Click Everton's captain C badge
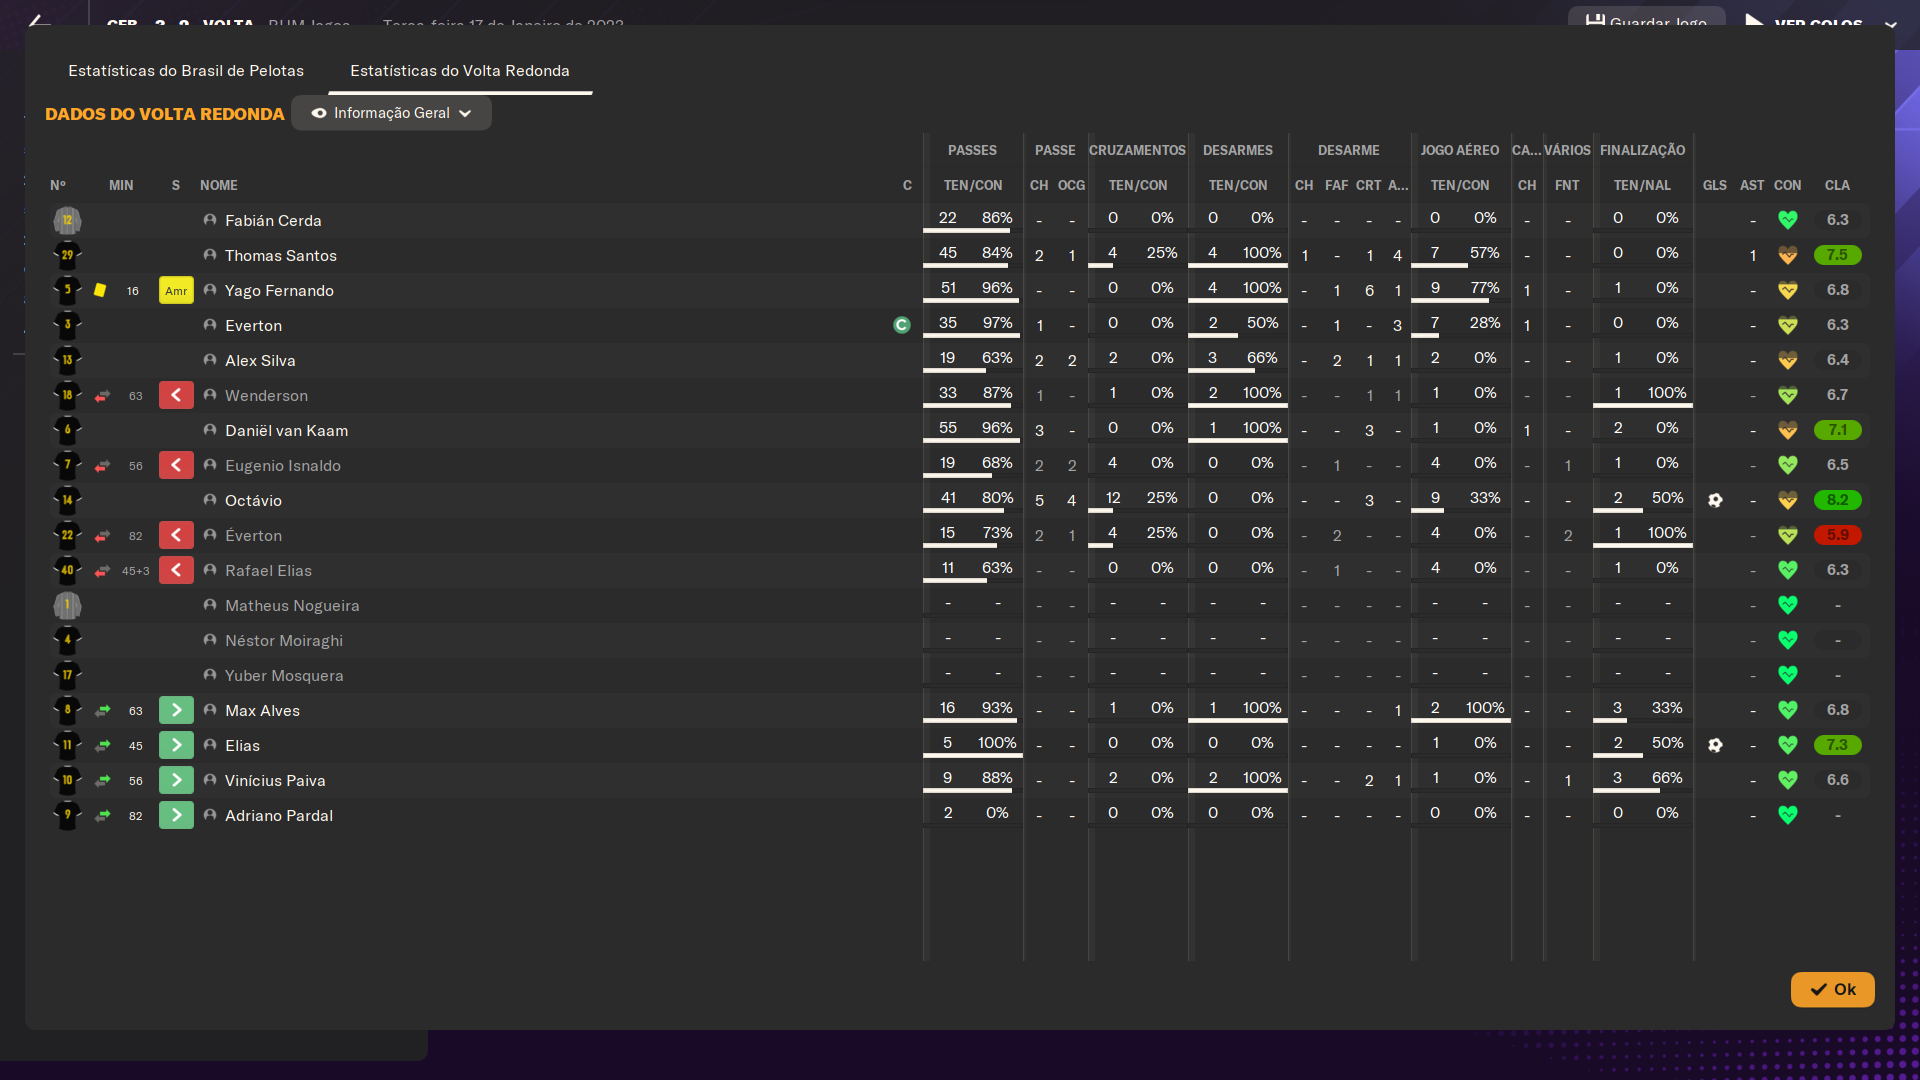This screenshot has height=1080, width=1920. point(902,325)
